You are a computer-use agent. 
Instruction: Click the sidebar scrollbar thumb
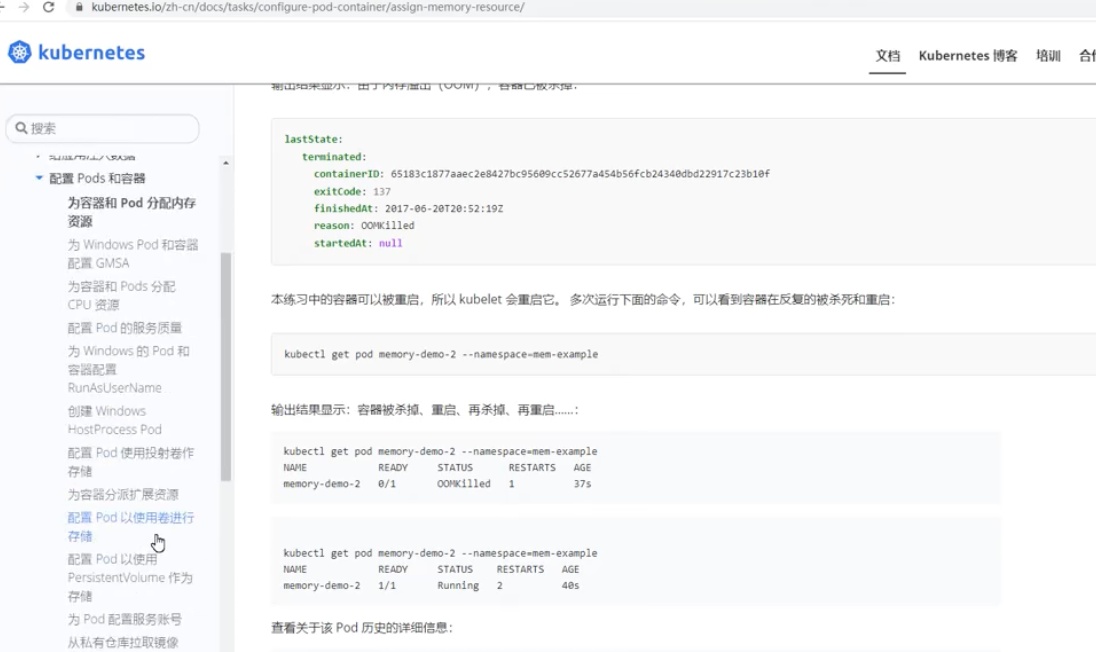pyautogui.click(x=226, y=367)
